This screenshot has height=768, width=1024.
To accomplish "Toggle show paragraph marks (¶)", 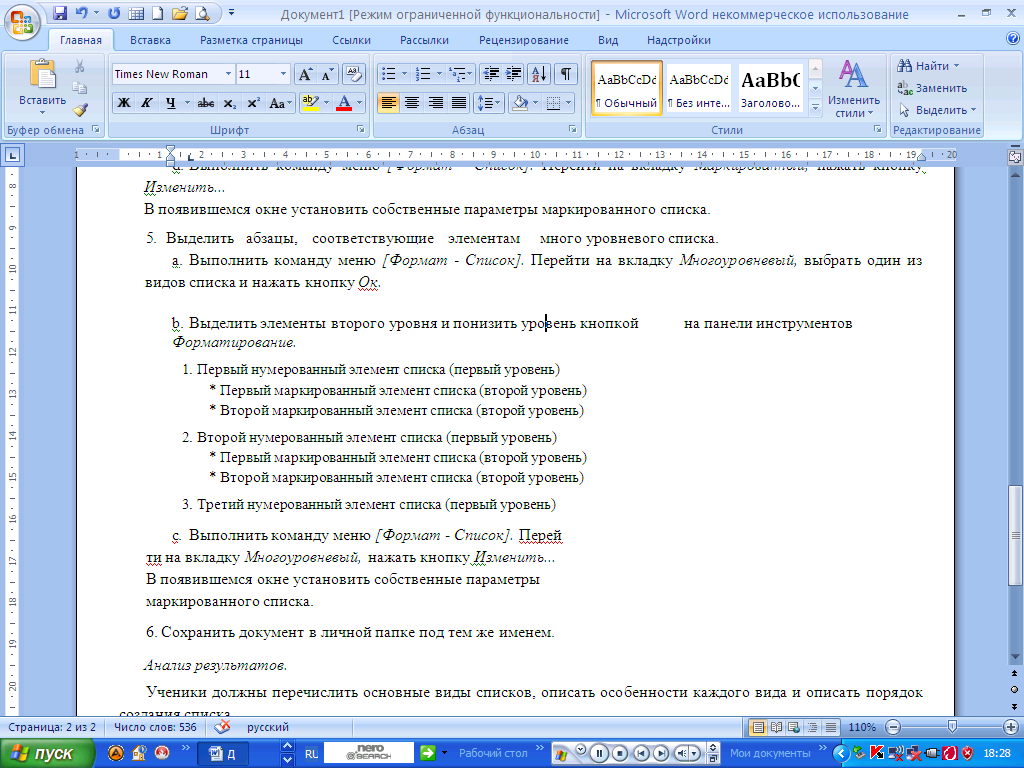I will pos(566,74).
